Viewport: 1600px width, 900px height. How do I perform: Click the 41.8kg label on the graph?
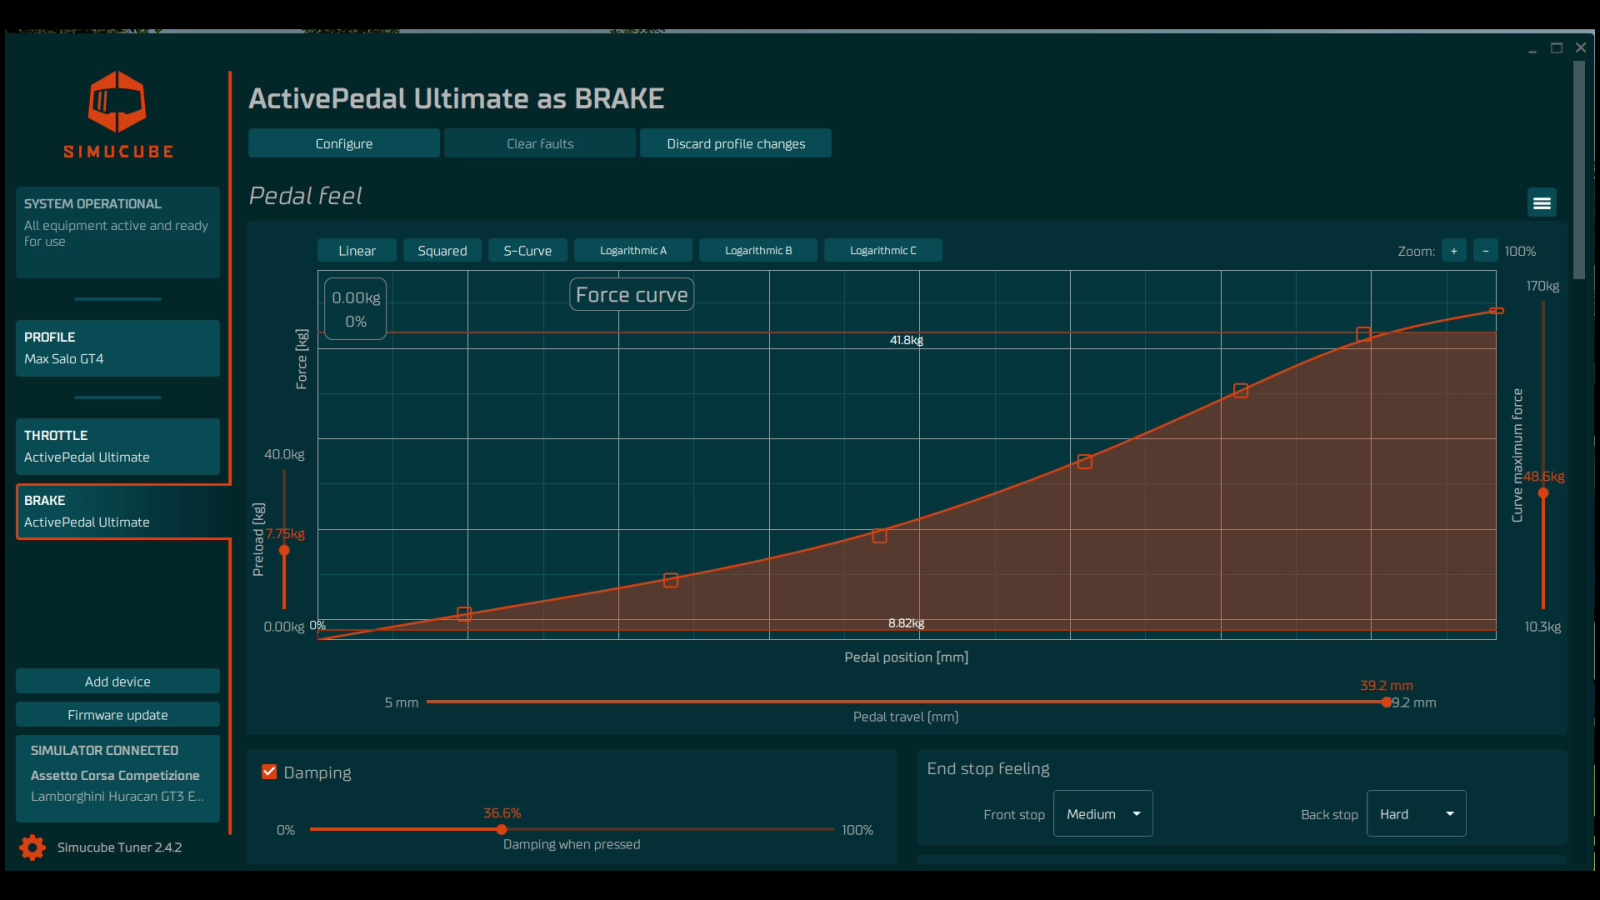(906, 340)
